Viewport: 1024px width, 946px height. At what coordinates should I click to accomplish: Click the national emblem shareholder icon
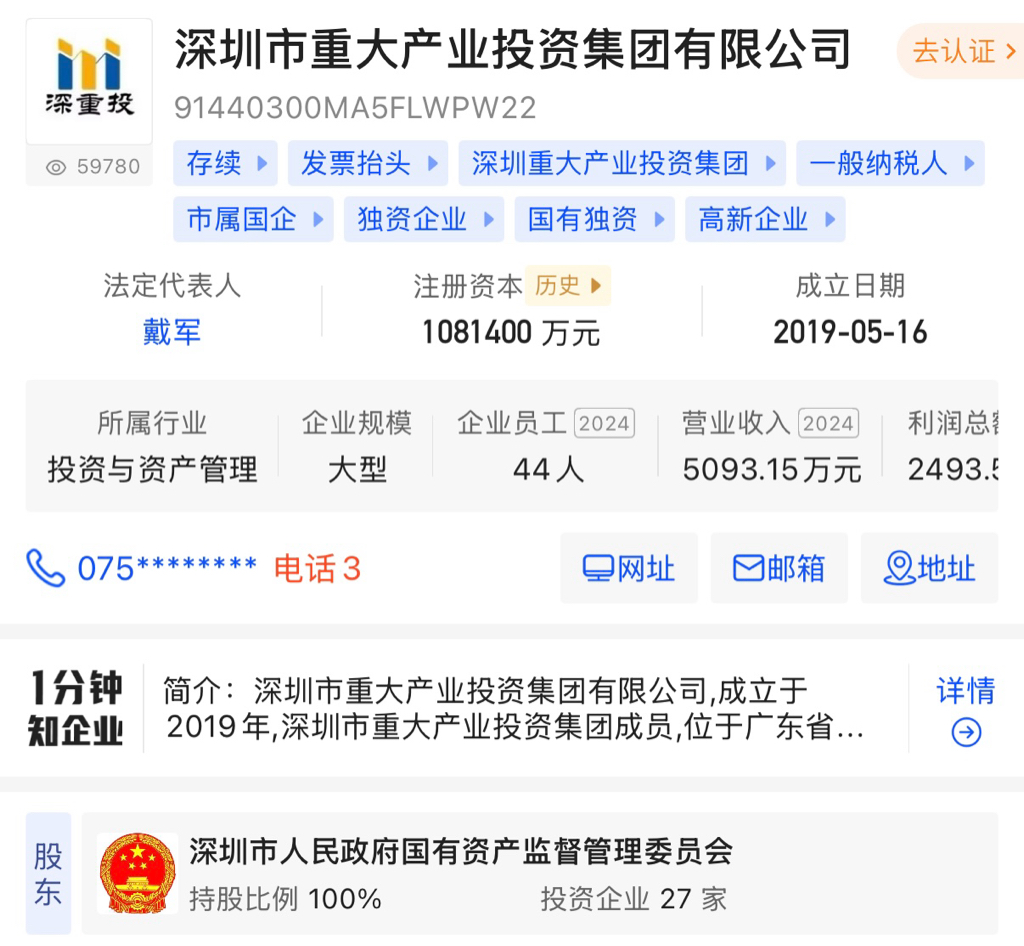(x=137, y=873)
